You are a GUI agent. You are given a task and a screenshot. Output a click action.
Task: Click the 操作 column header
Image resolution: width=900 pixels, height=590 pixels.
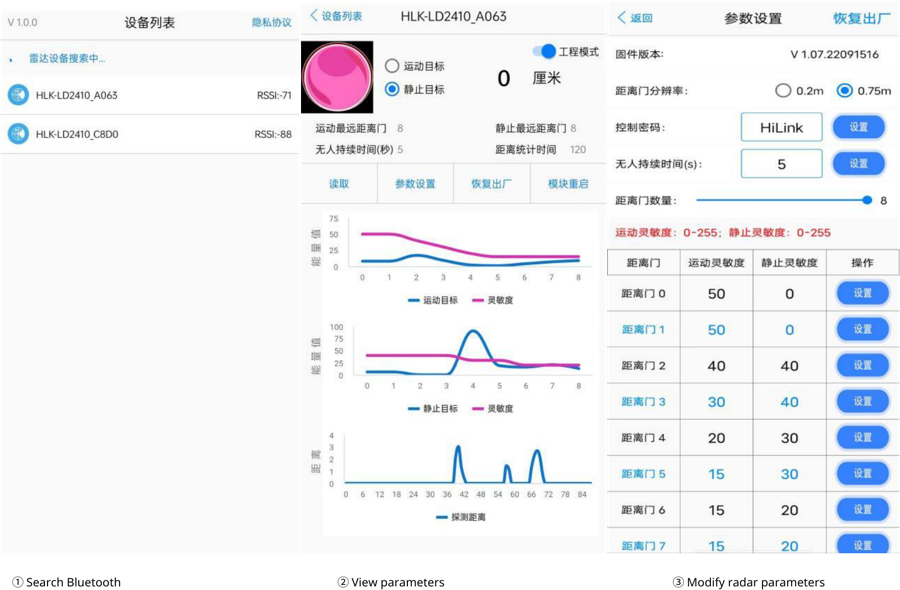pyautogui.click(x=862, y=263)
